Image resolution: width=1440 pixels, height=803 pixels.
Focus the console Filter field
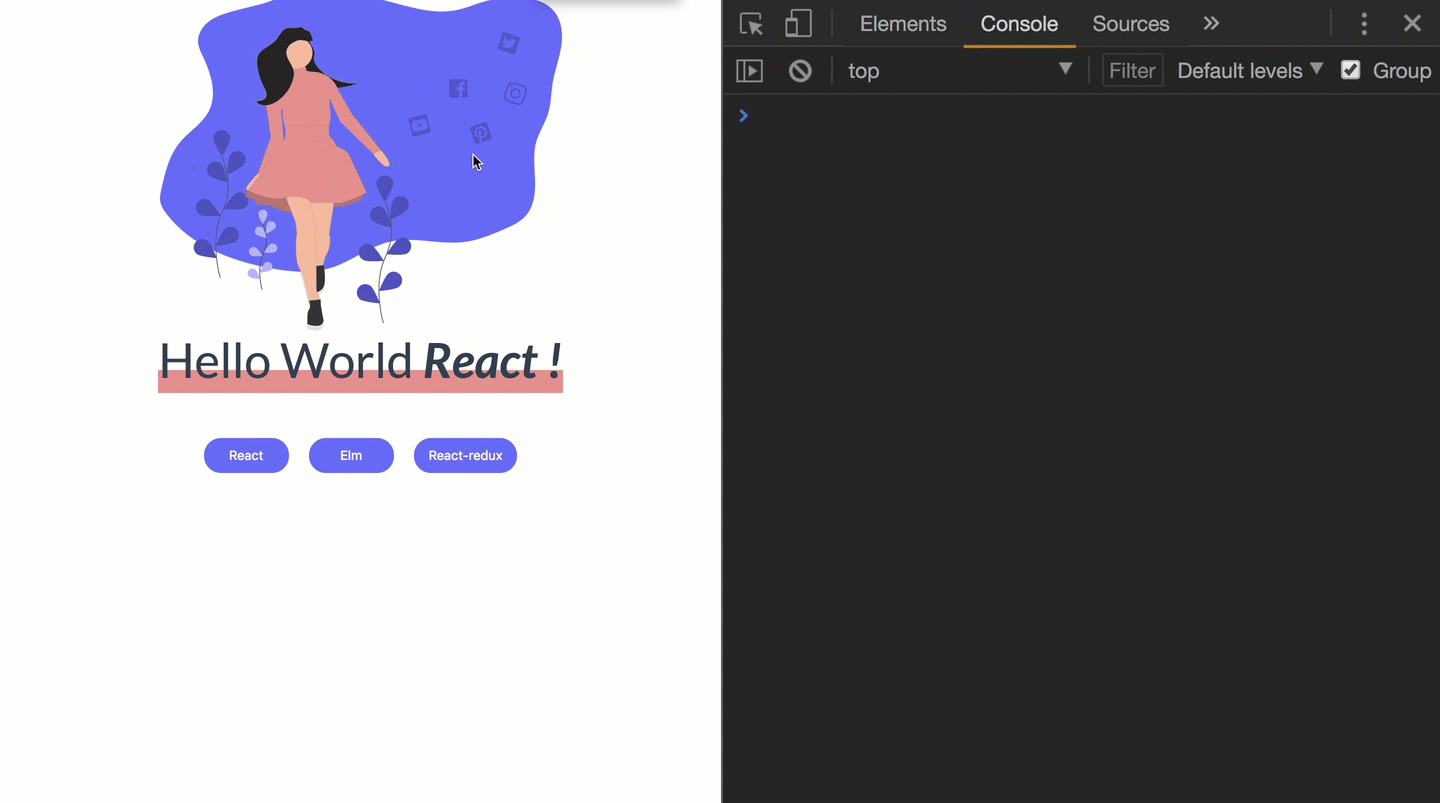click(x=1132, y=71)
